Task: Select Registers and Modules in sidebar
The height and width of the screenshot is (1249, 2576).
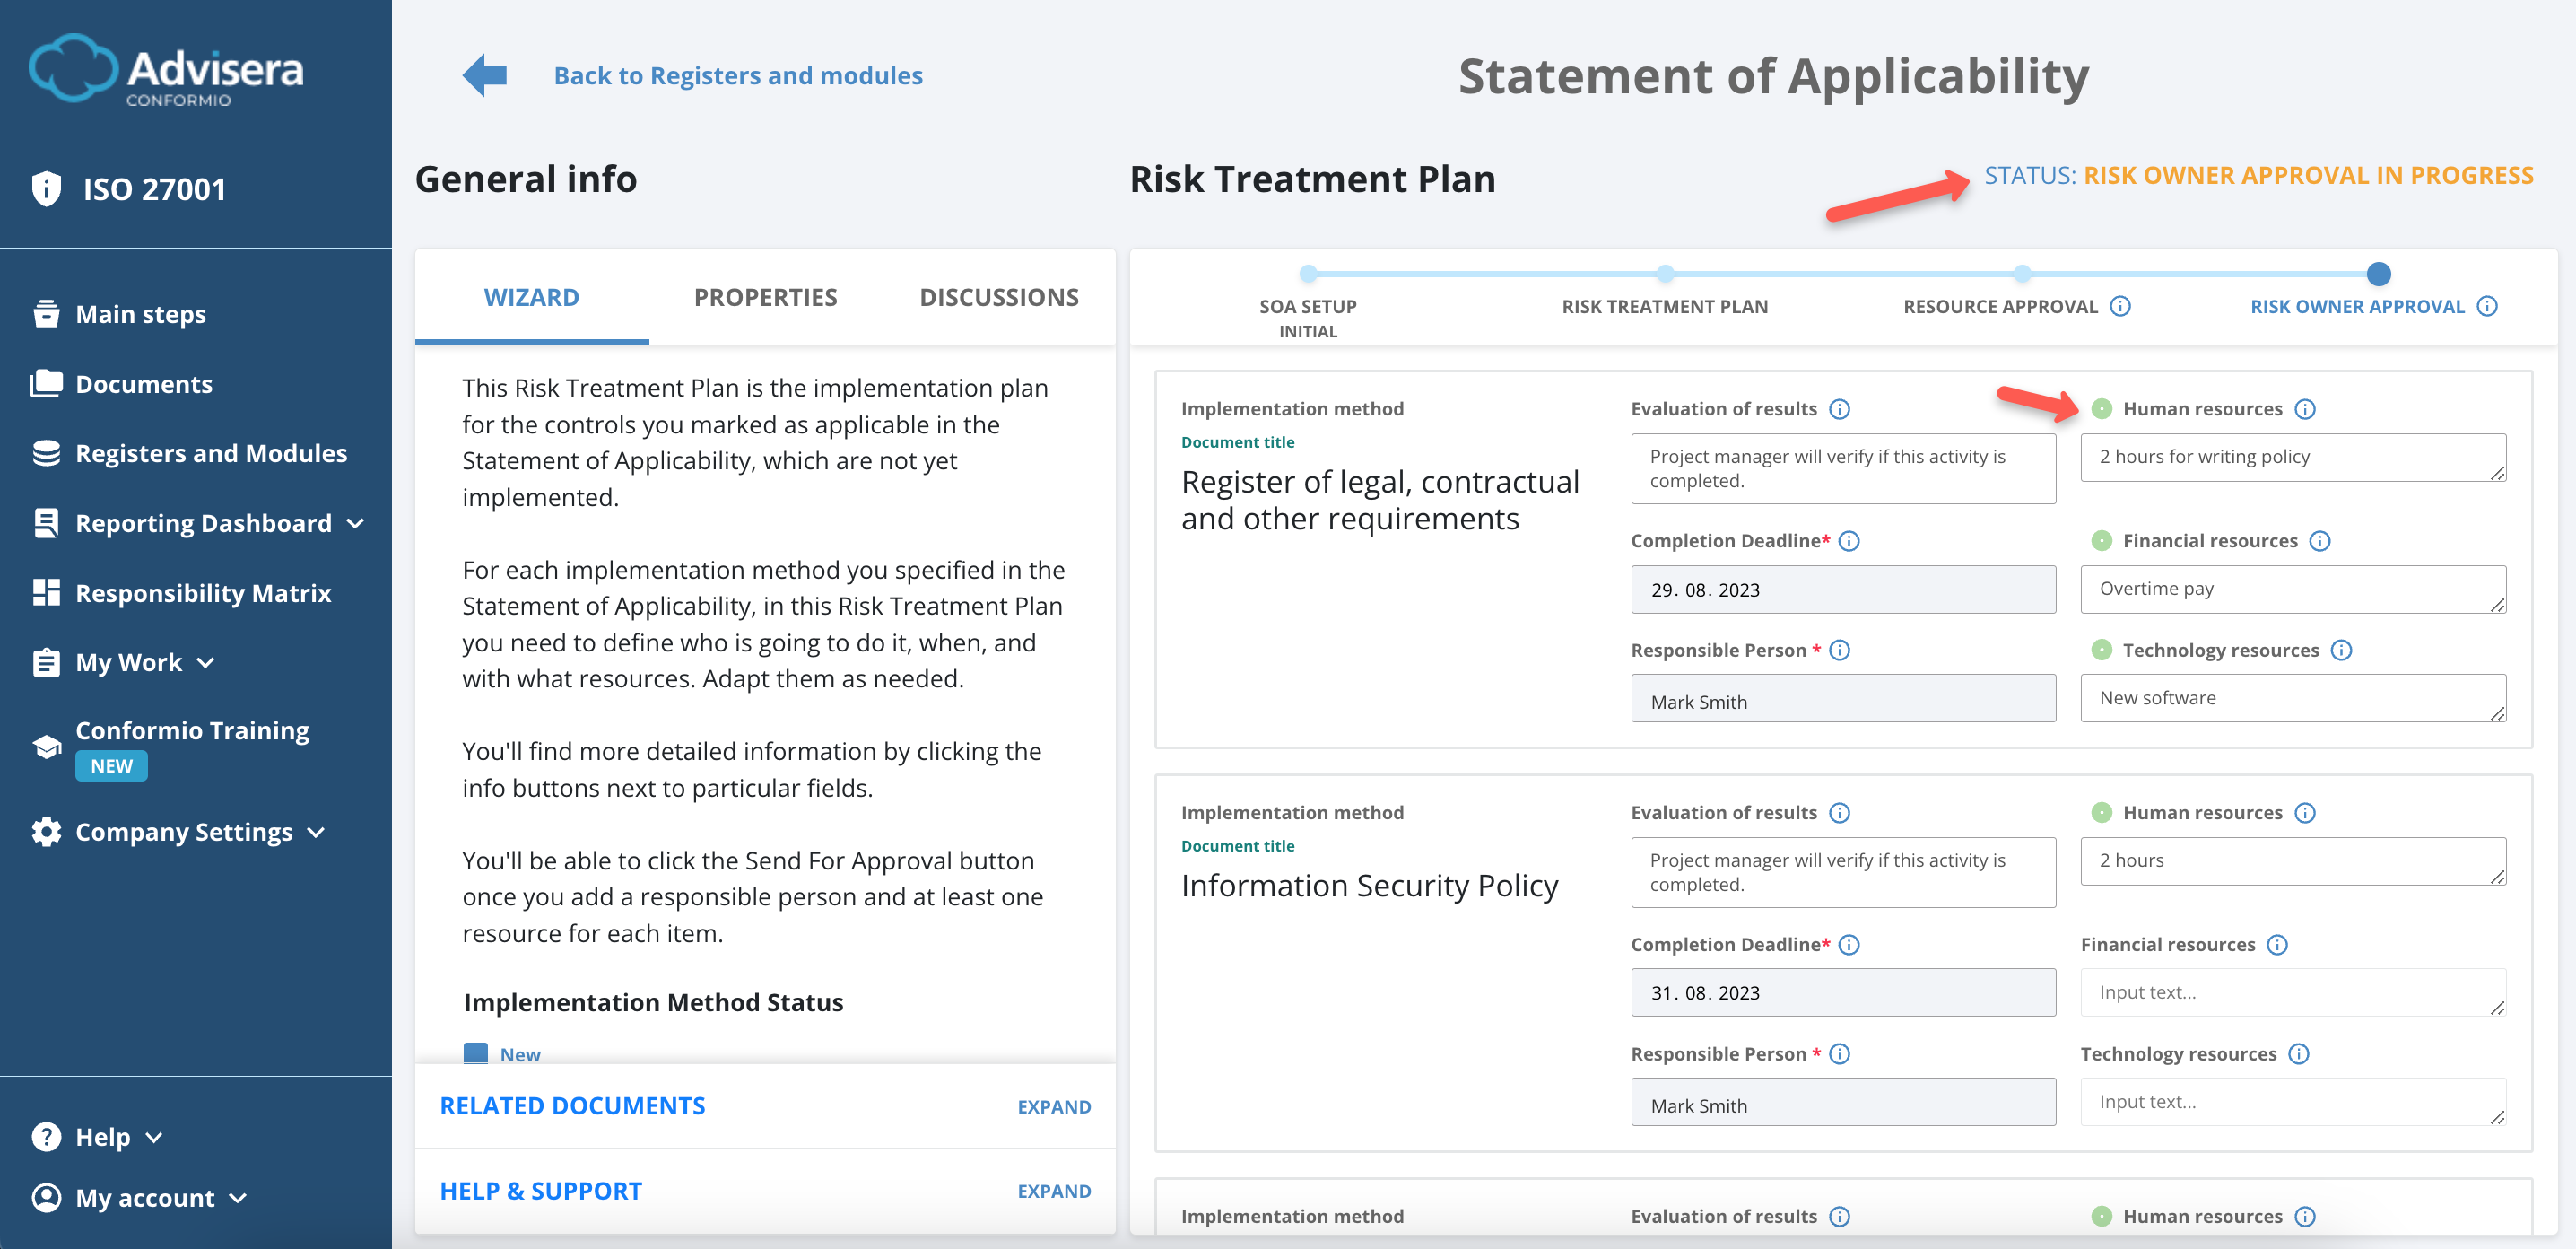Action: click(x=211, y=452)
